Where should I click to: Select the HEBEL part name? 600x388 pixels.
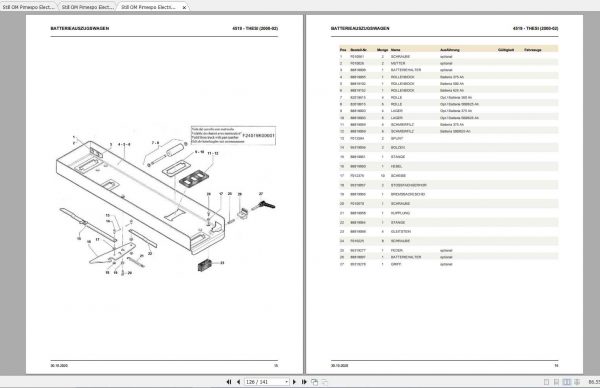[x=396, y=166]
